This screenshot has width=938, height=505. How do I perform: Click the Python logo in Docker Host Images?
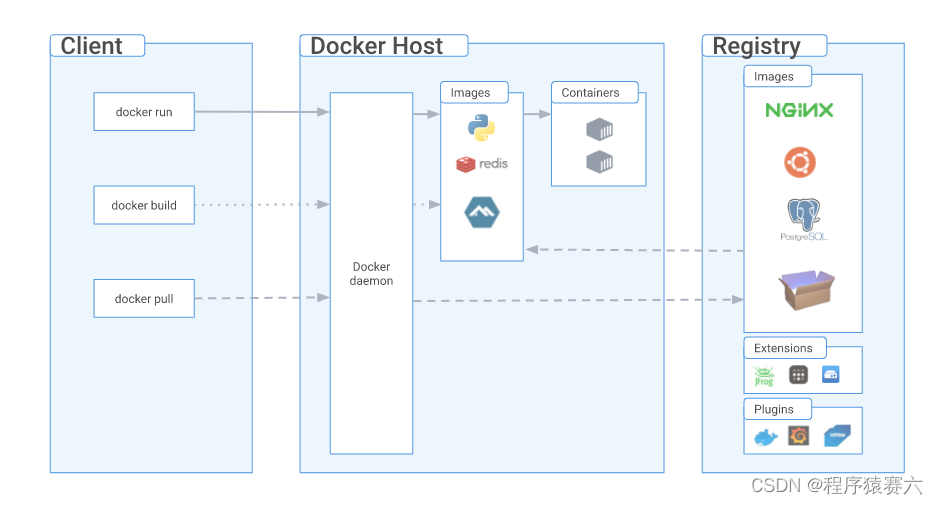[481, 128]
